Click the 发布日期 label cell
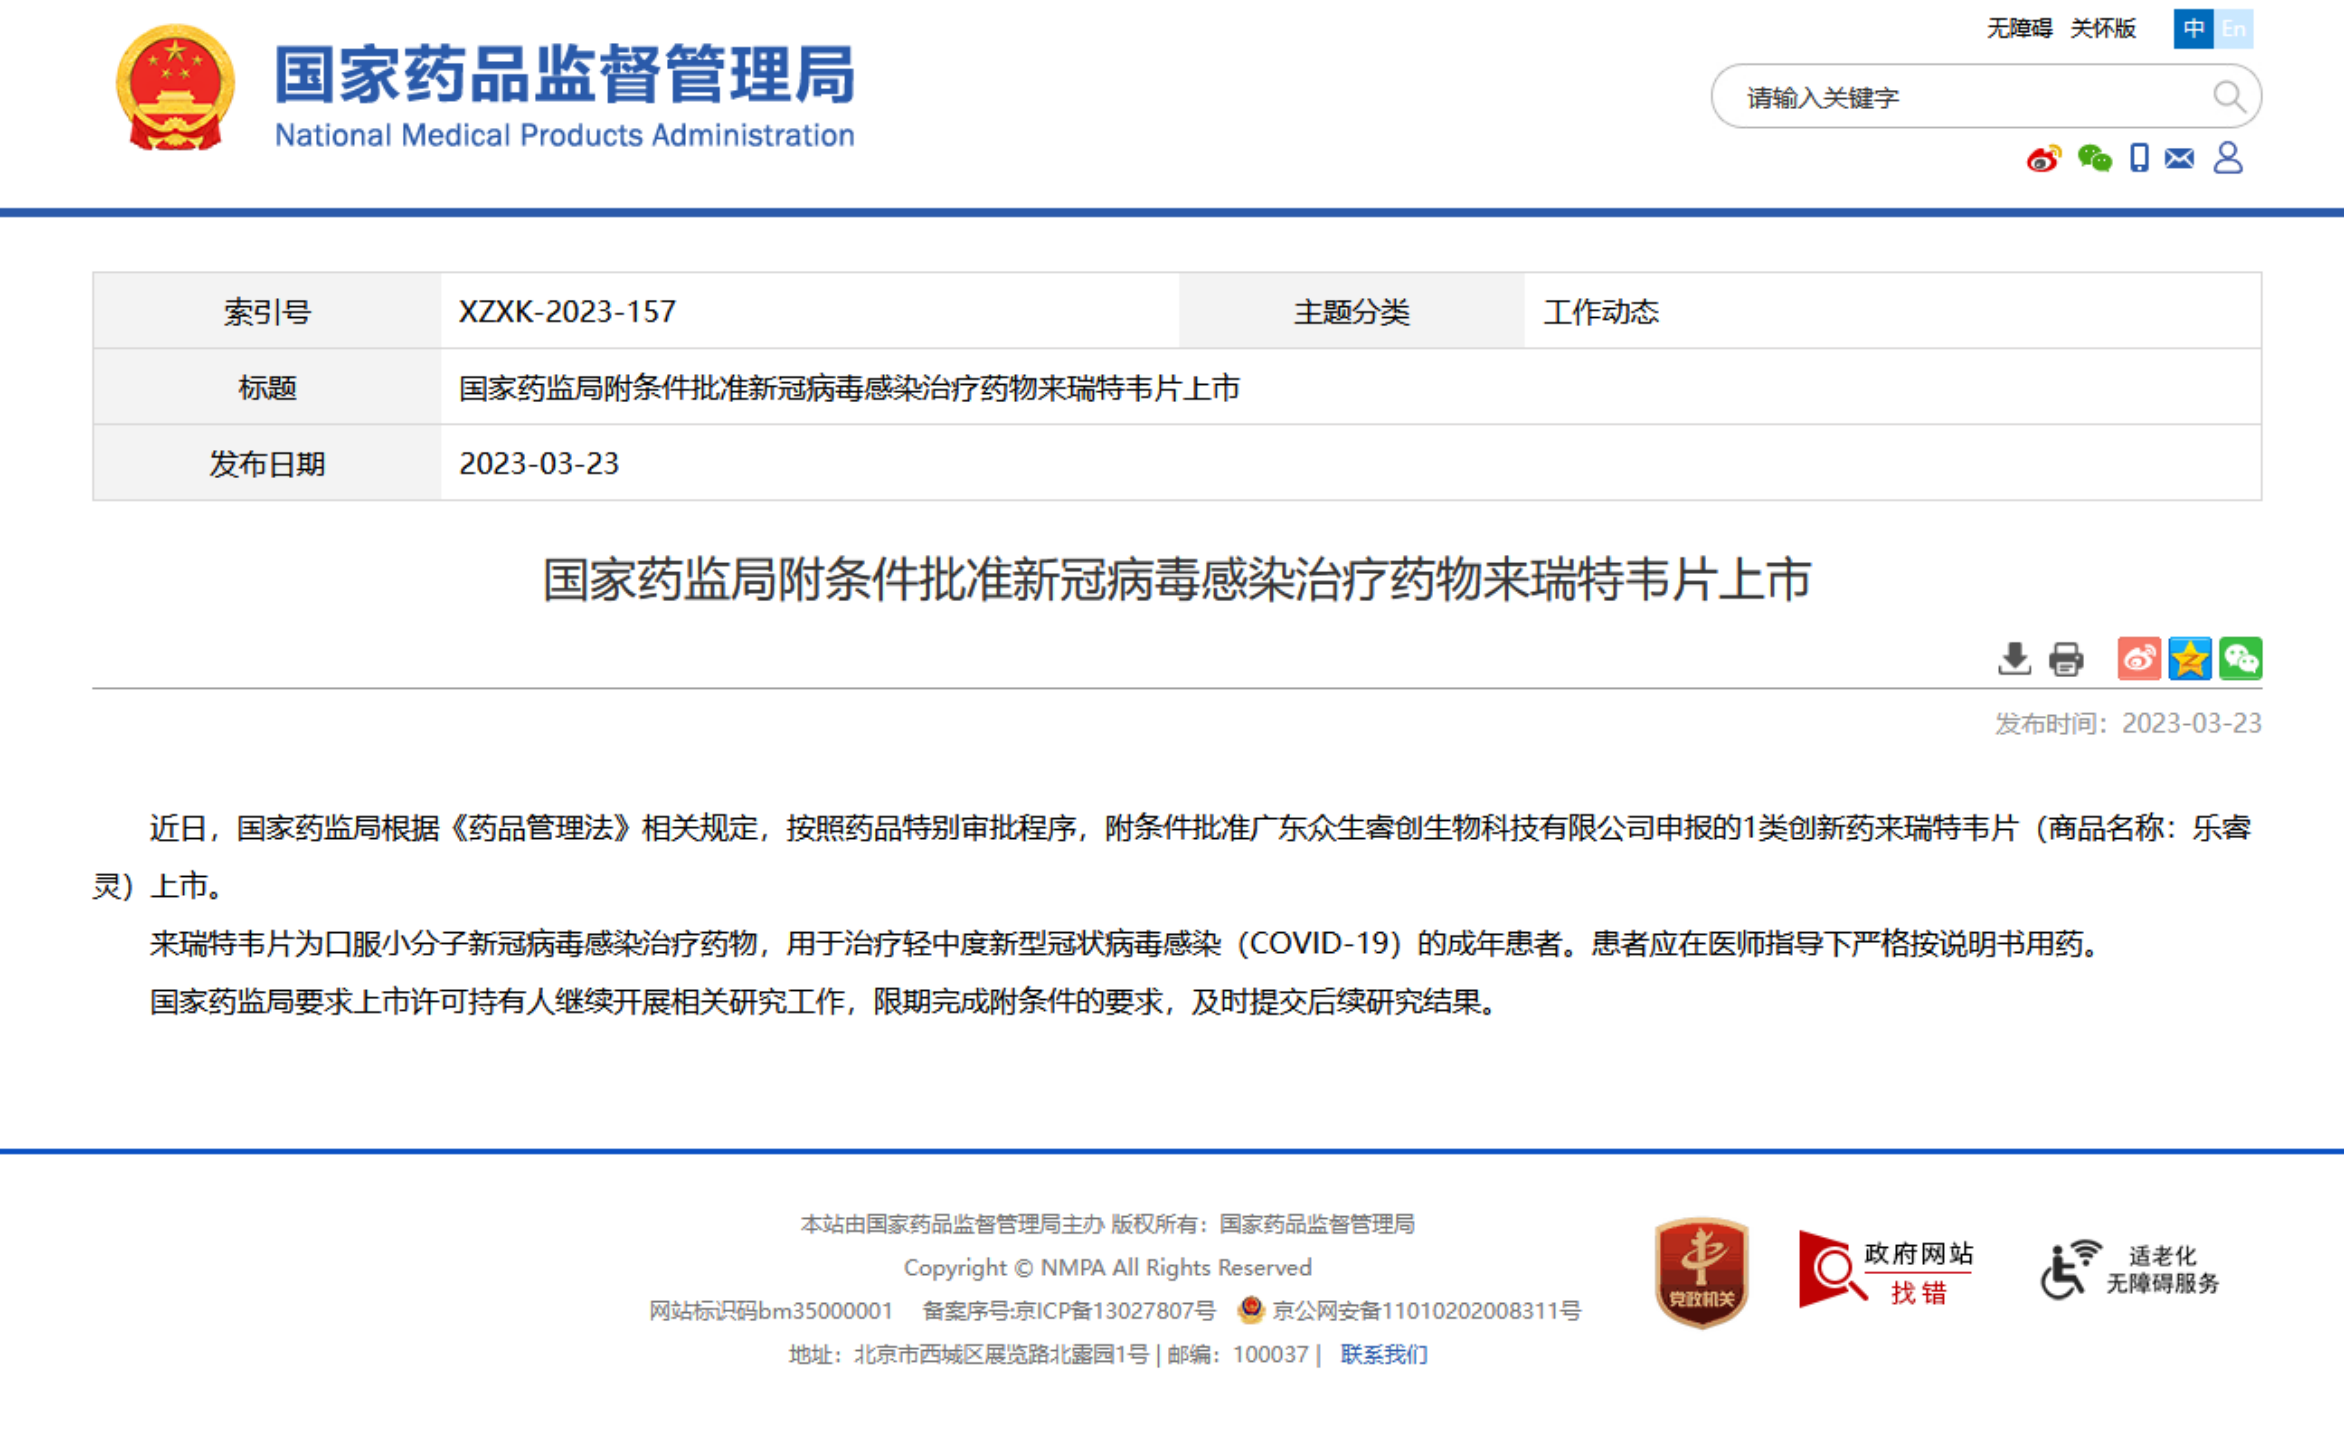 267,464
